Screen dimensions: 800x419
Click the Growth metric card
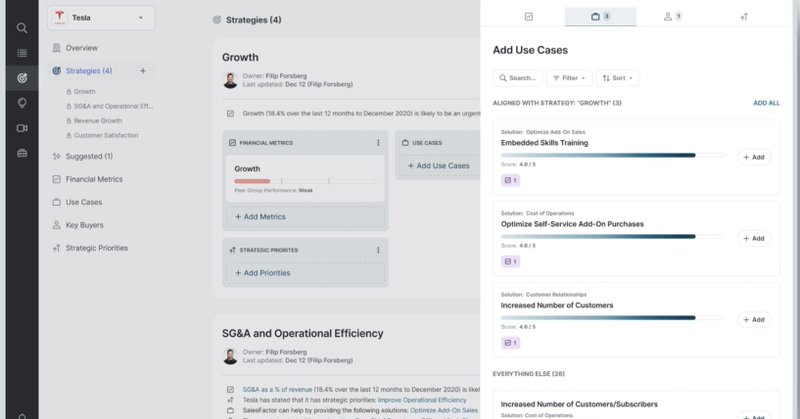pyautogui.click(x=305, y=179)
